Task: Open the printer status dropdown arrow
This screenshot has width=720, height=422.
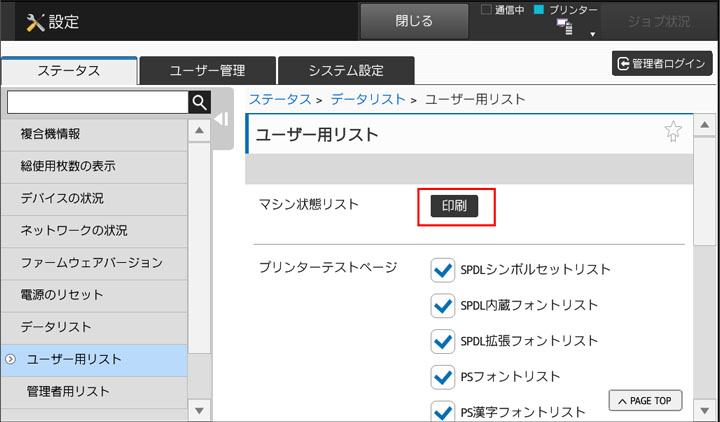Action: tap(592, 34)
